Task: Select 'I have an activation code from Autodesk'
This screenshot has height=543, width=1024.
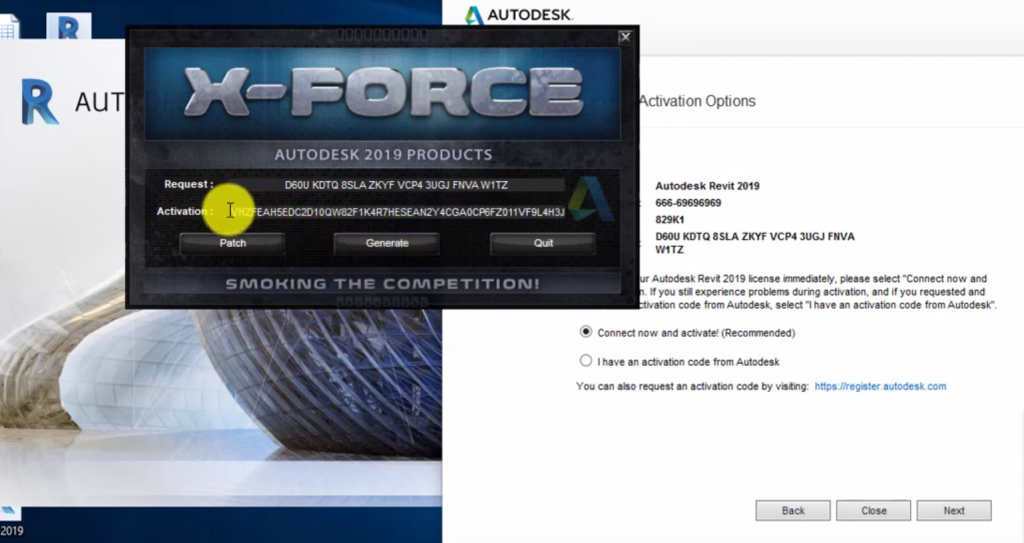Action: click(586, 361)
